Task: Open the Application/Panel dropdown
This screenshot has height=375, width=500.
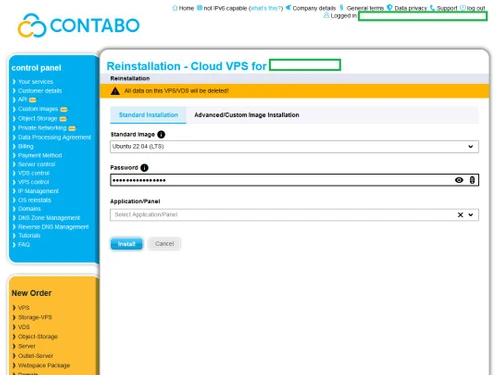Action: pos(294,215)
